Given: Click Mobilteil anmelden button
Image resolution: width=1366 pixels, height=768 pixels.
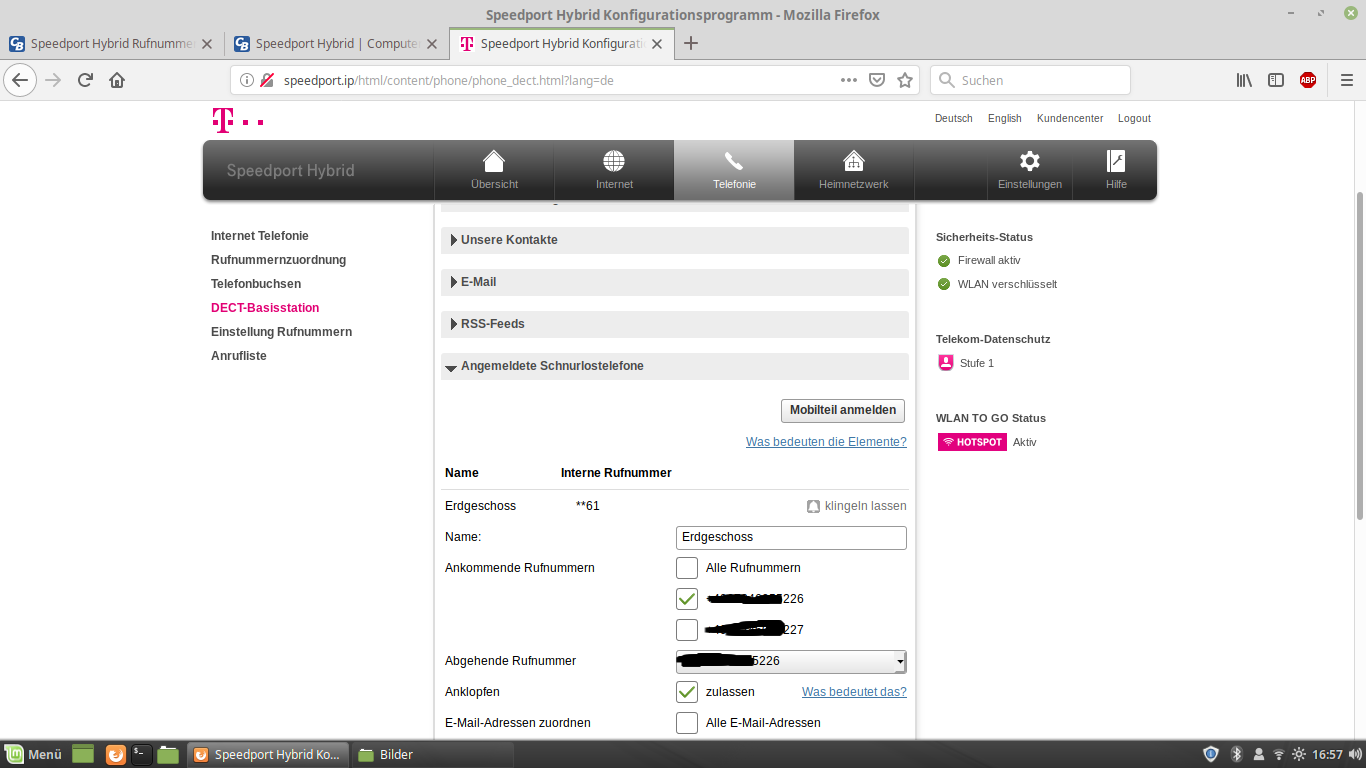Looking at the screenshot, I should pyautogui.click(x=843, y=410).
